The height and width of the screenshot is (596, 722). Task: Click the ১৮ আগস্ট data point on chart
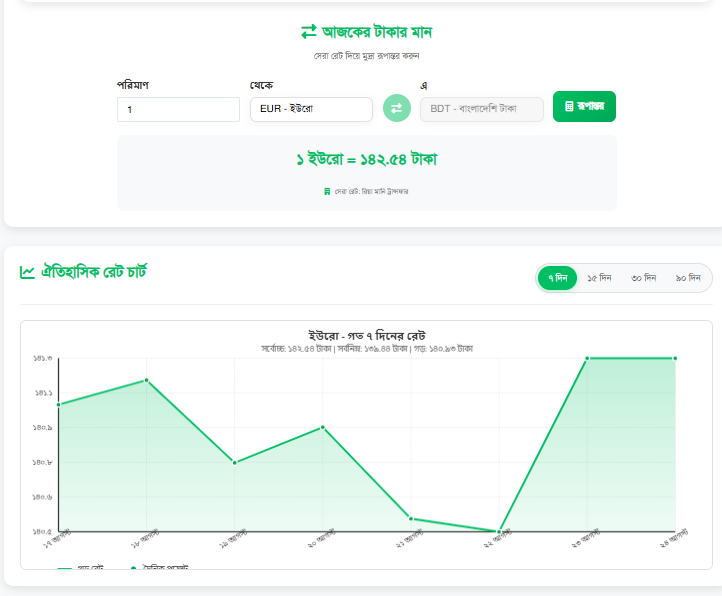pyautogui.click(x=146, y=380)
